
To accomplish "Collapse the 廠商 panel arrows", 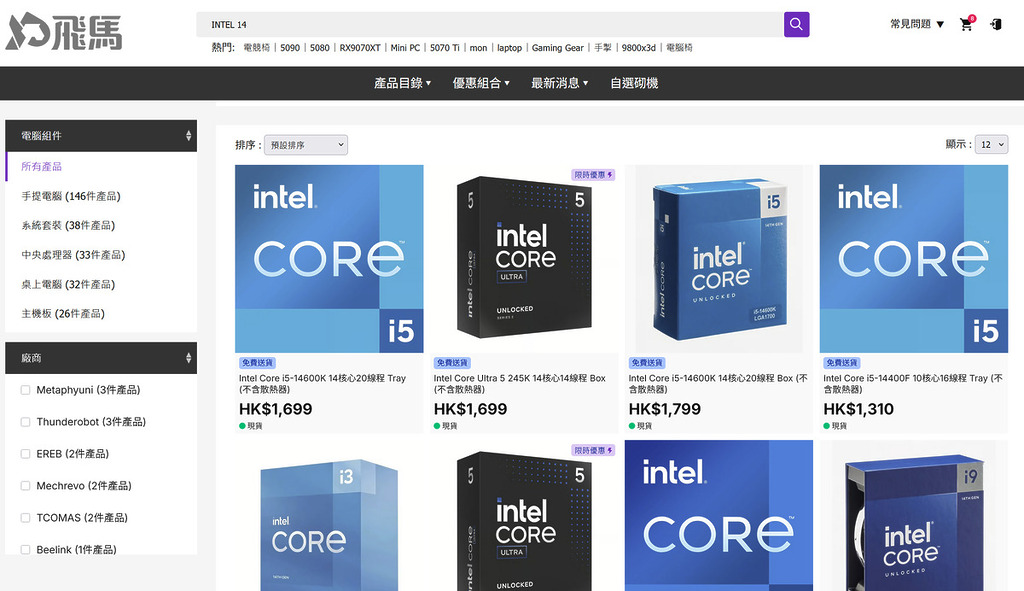I will point(188,358).
